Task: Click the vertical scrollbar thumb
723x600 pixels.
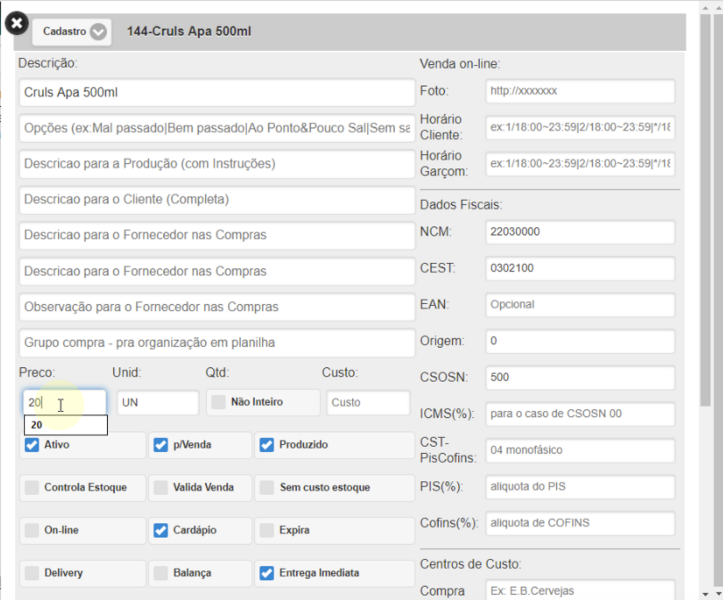Action: 705,210
